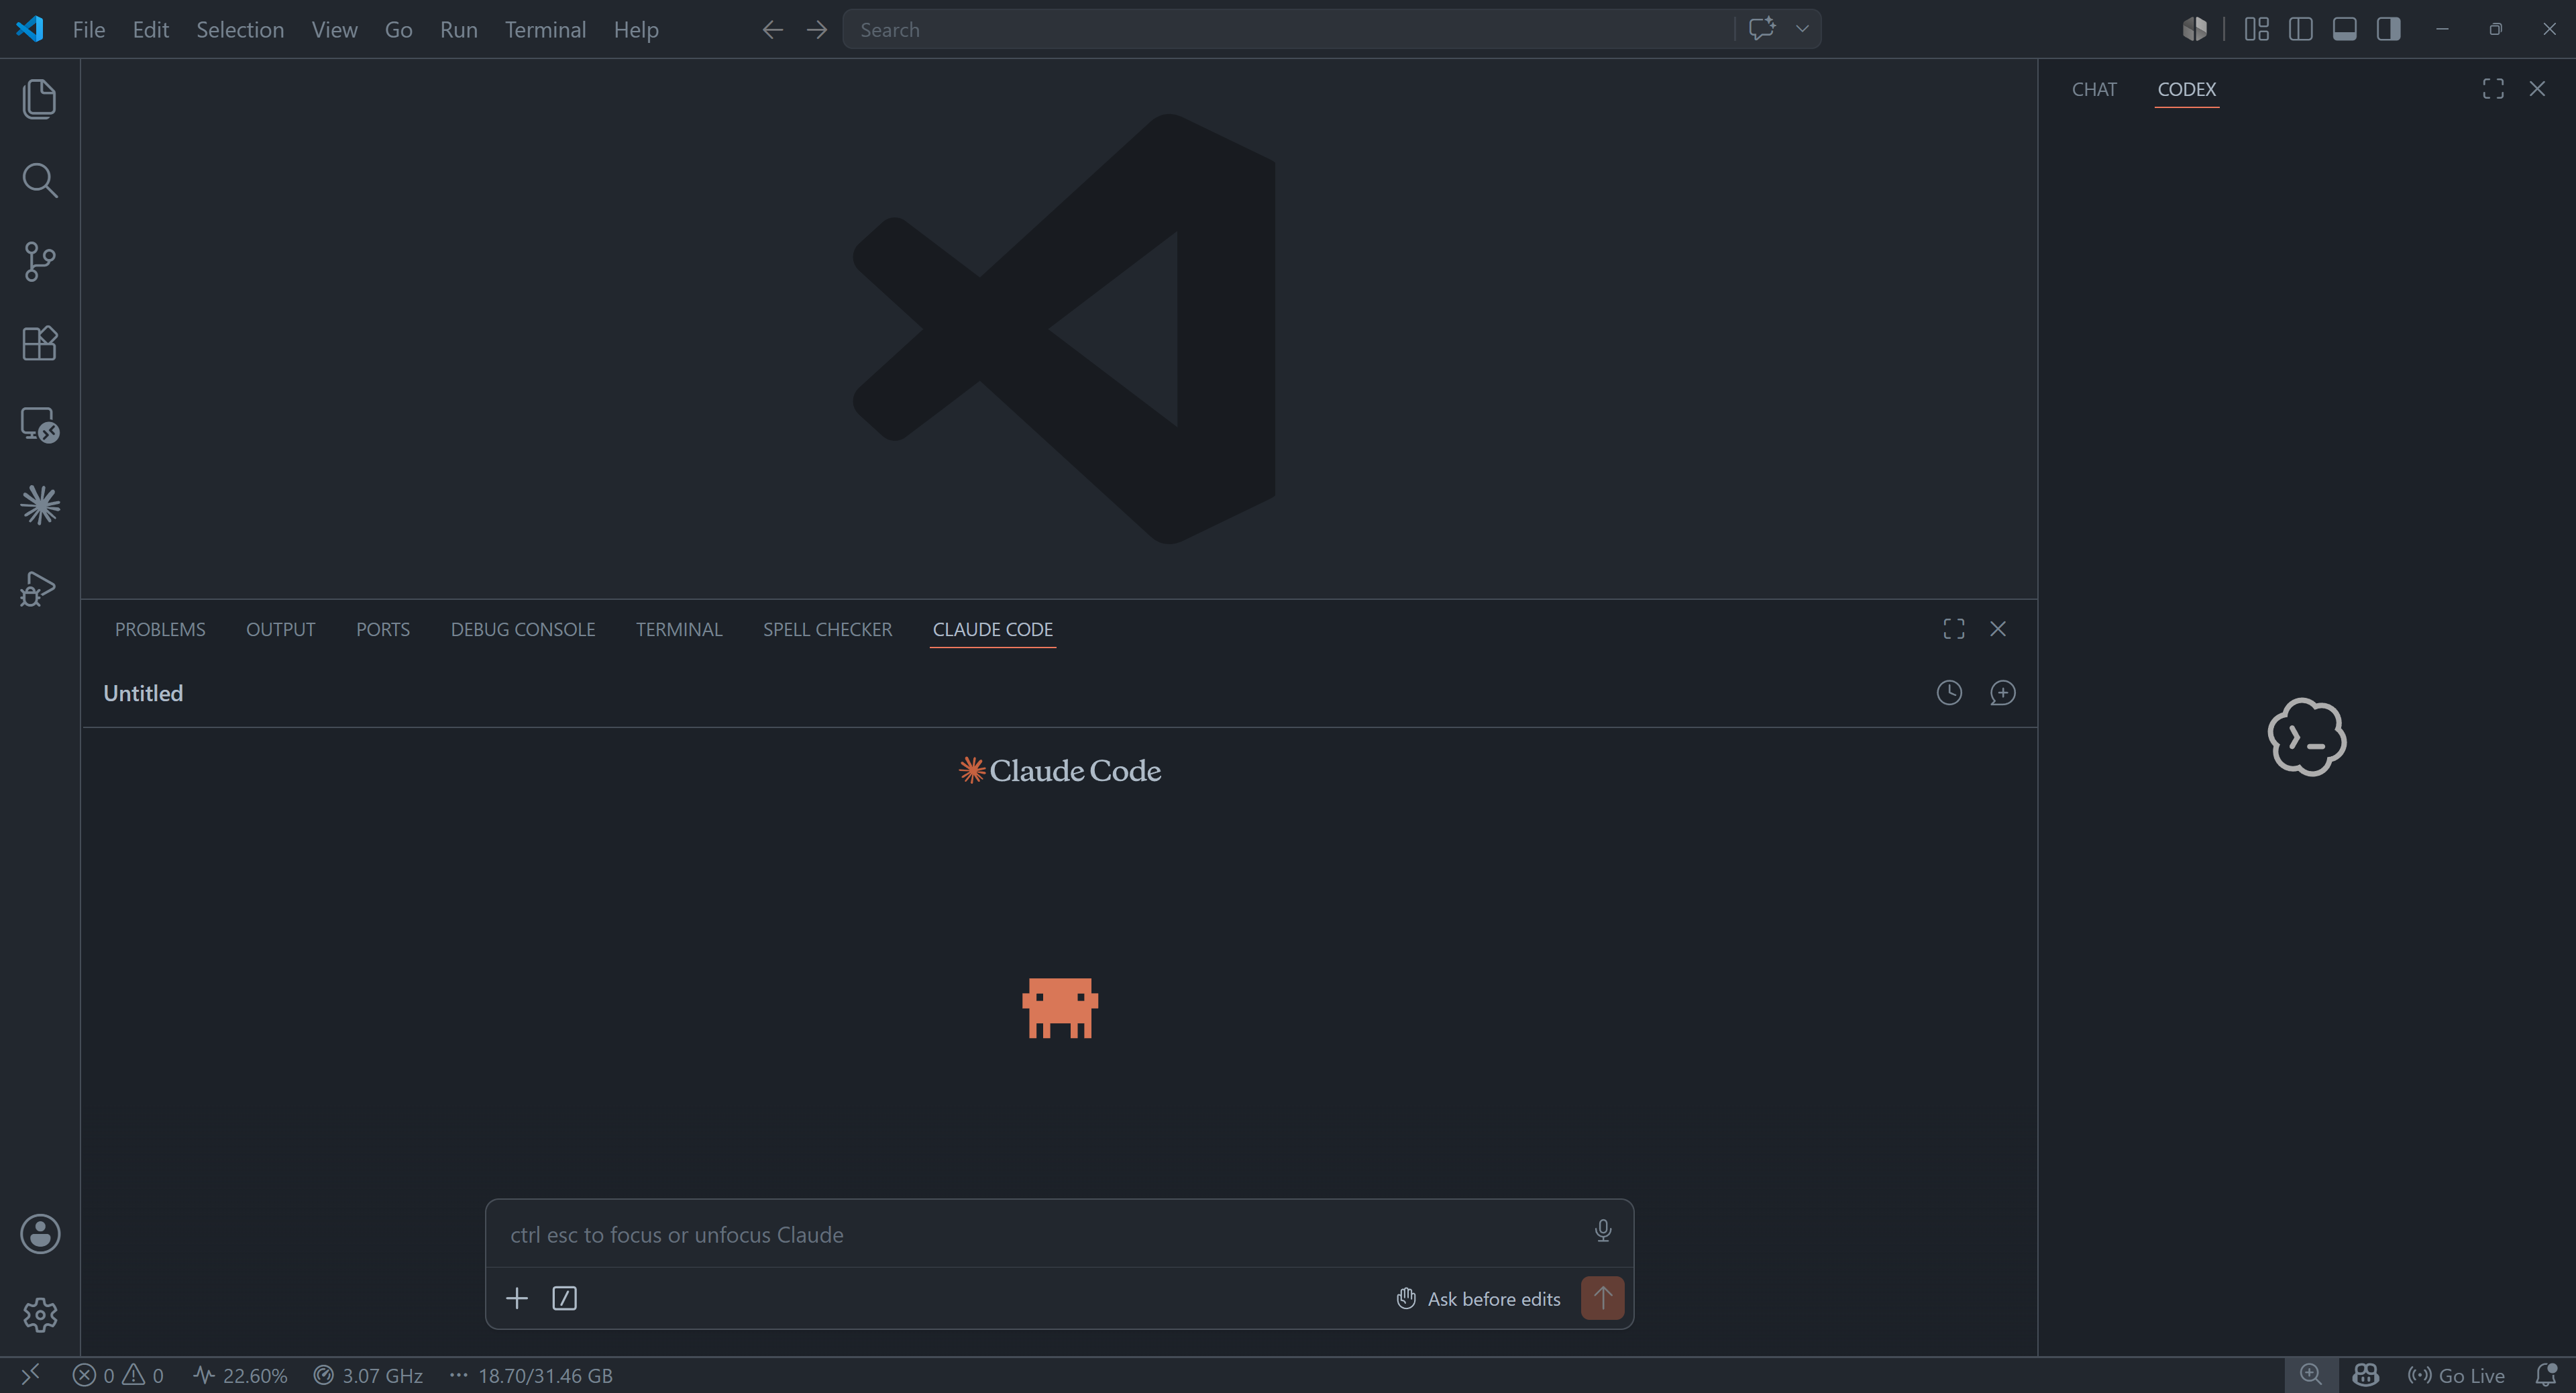Image resolution: width=2576 pixels, height=1393 pixels.
Task: Switch to the SPELL CHECKER tab
Action: point(827,629)
